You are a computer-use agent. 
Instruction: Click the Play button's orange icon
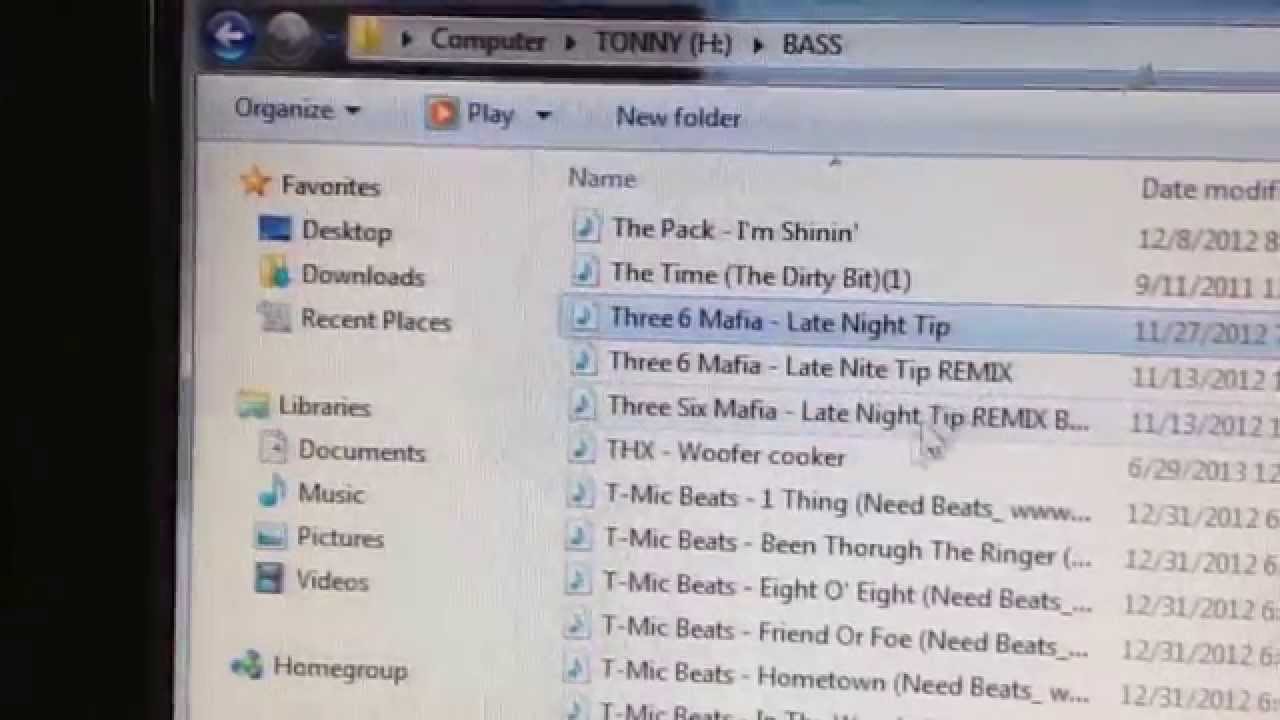[441, 113]
